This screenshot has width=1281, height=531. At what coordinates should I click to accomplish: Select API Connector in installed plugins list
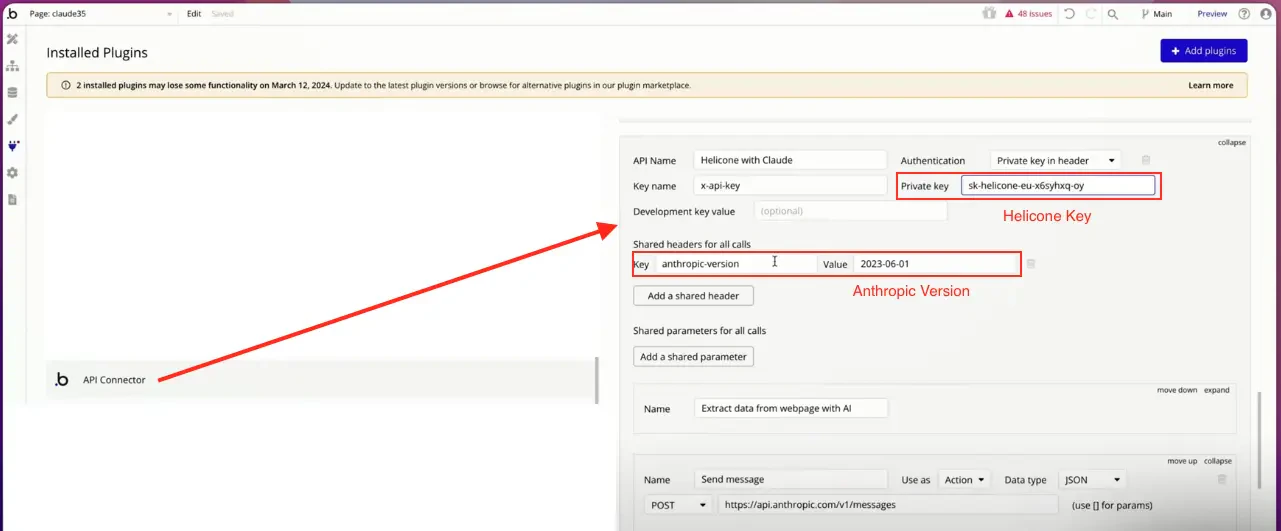(x=321, y=380)
